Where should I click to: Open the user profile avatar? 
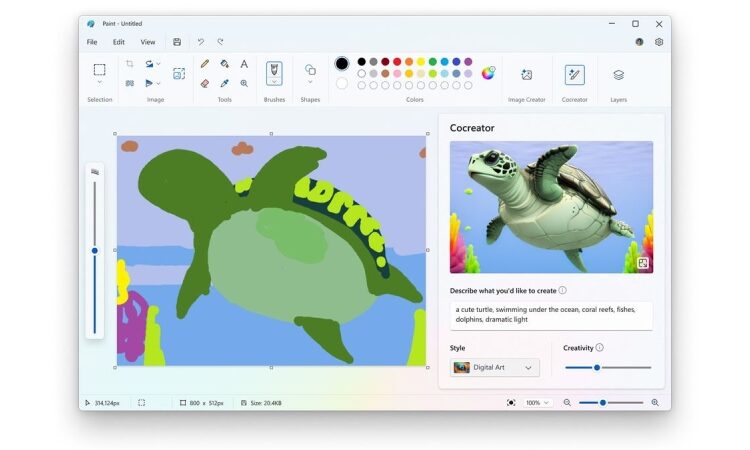point(640,42)
